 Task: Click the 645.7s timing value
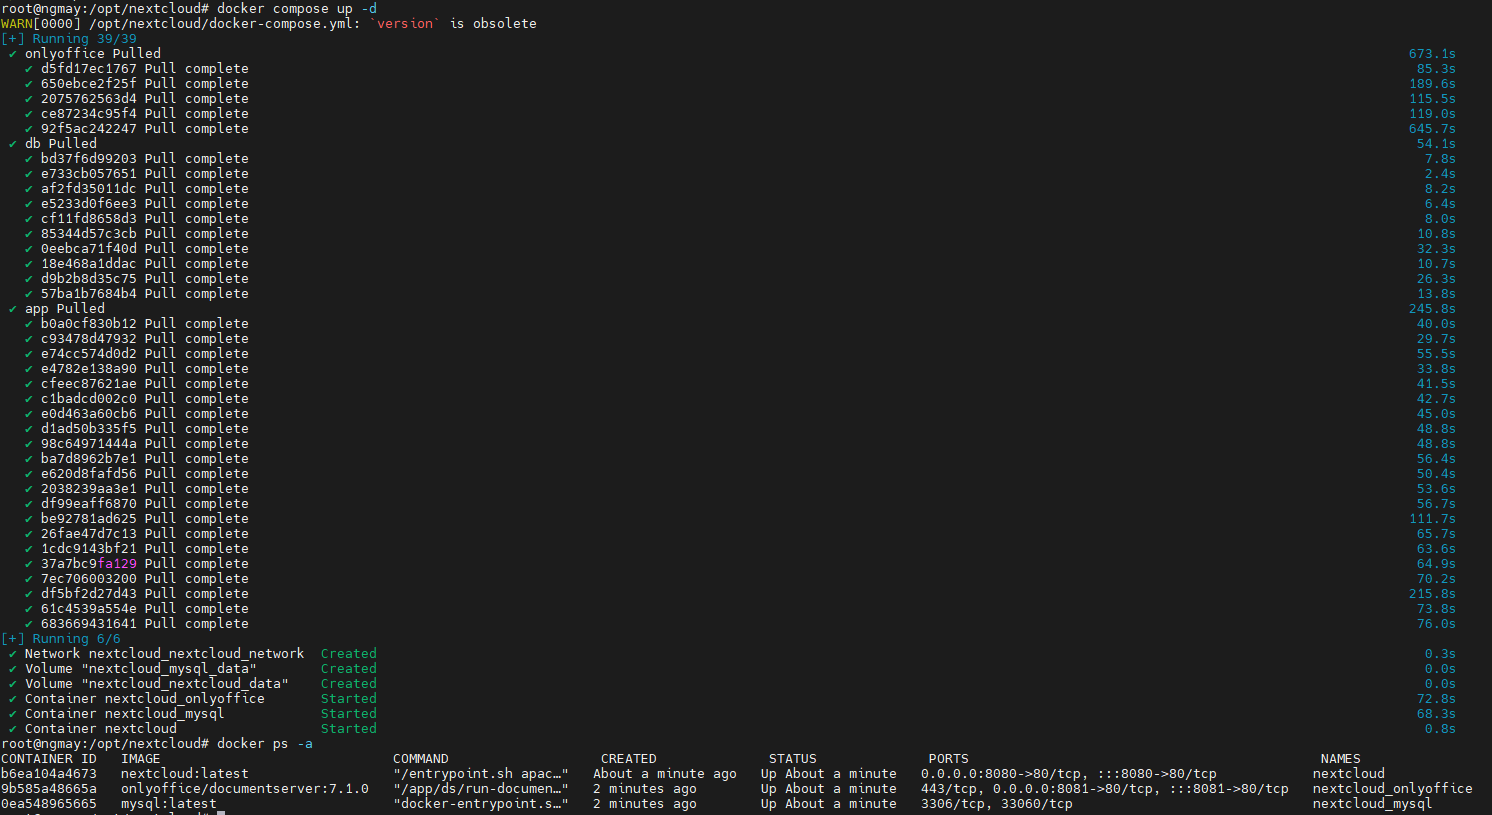tap(1432, 128)
